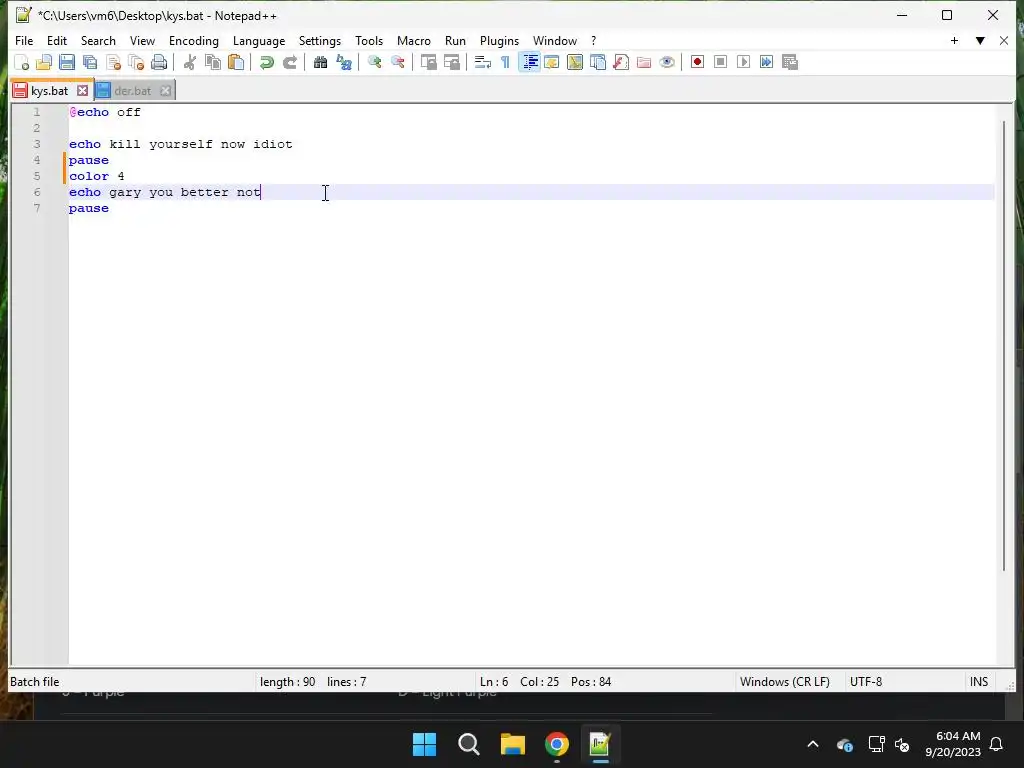This screenshot has height=768, width=1024.
Task: Open the Windows Start button
Action: click(424, 744)
